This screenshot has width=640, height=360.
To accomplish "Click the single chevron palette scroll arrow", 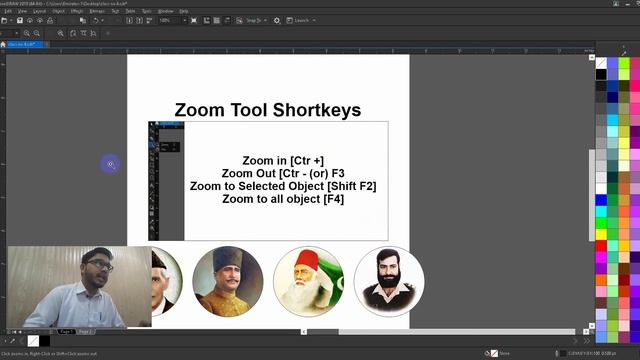I will click(576, 341).
